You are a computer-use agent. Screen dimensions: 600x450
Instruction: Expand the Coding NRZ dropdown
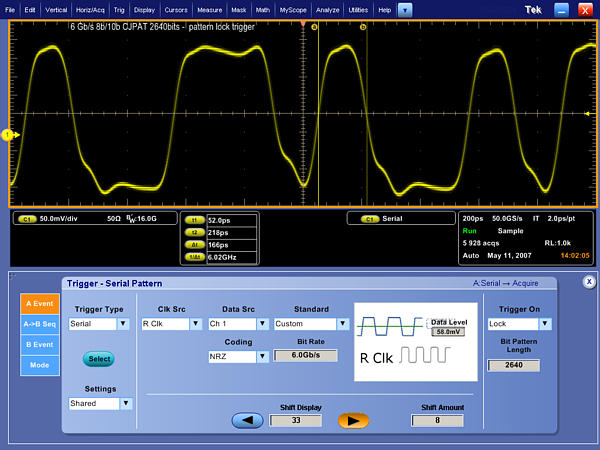264,356
